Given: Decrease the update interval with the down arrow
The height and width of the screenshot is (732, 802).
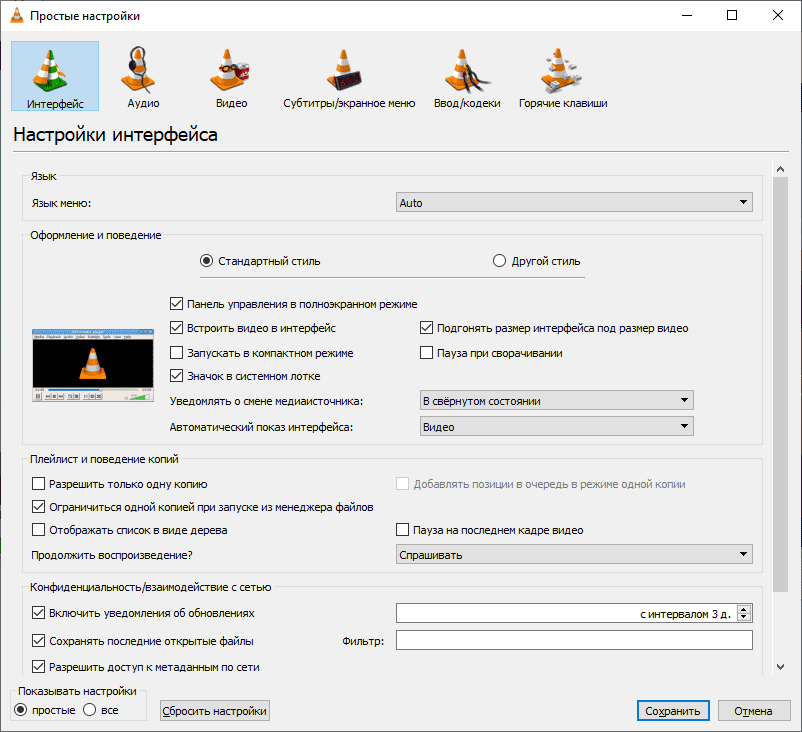Looking at the screenshot, I should point(744,617).
